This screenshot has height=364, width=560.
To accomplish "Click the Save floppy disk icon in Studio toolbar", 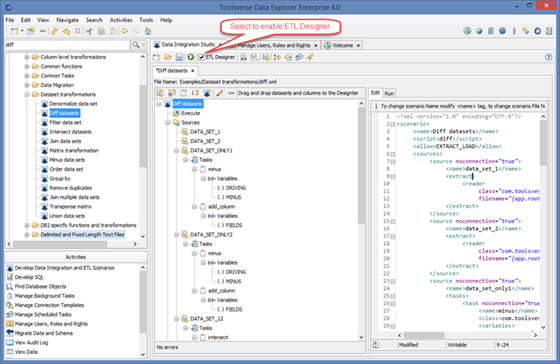I will pyautogui.click(x=179, y=57).
